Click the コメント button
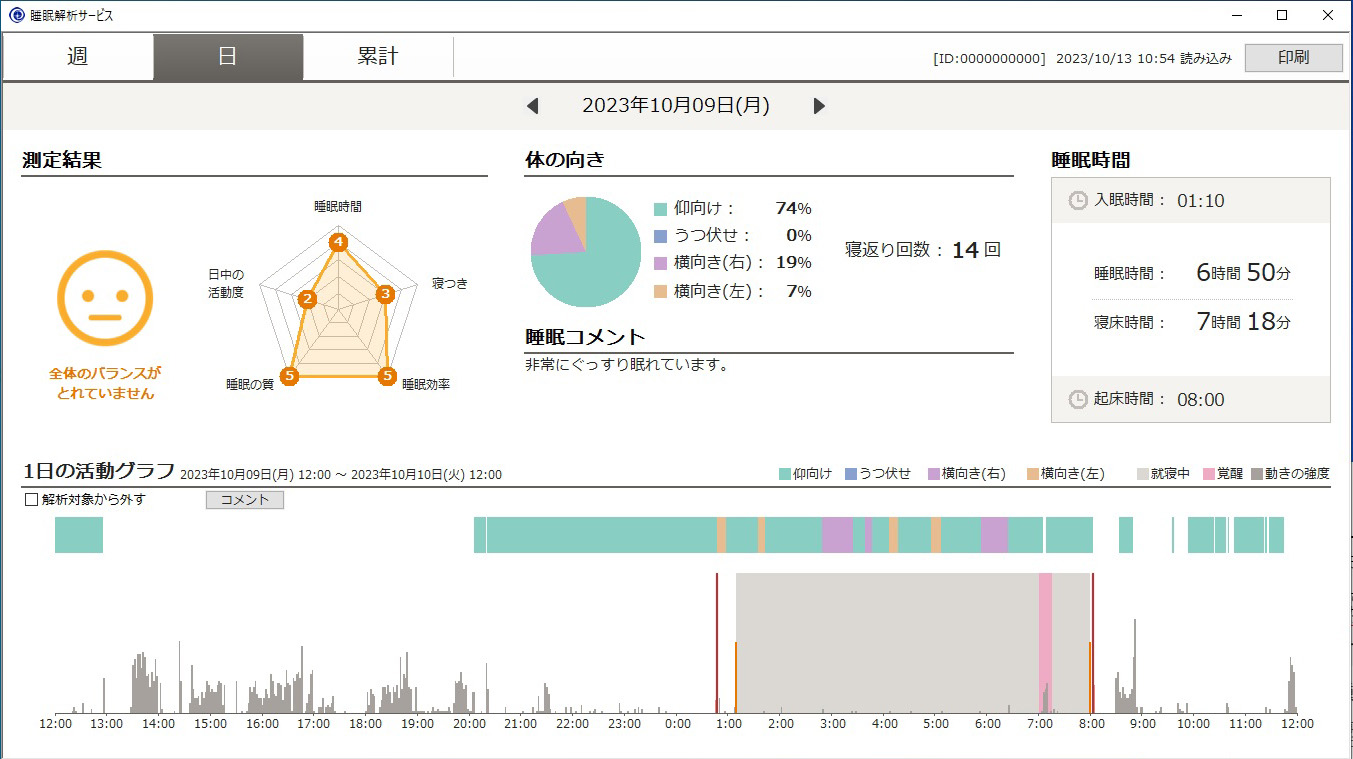 pos(245,500)
